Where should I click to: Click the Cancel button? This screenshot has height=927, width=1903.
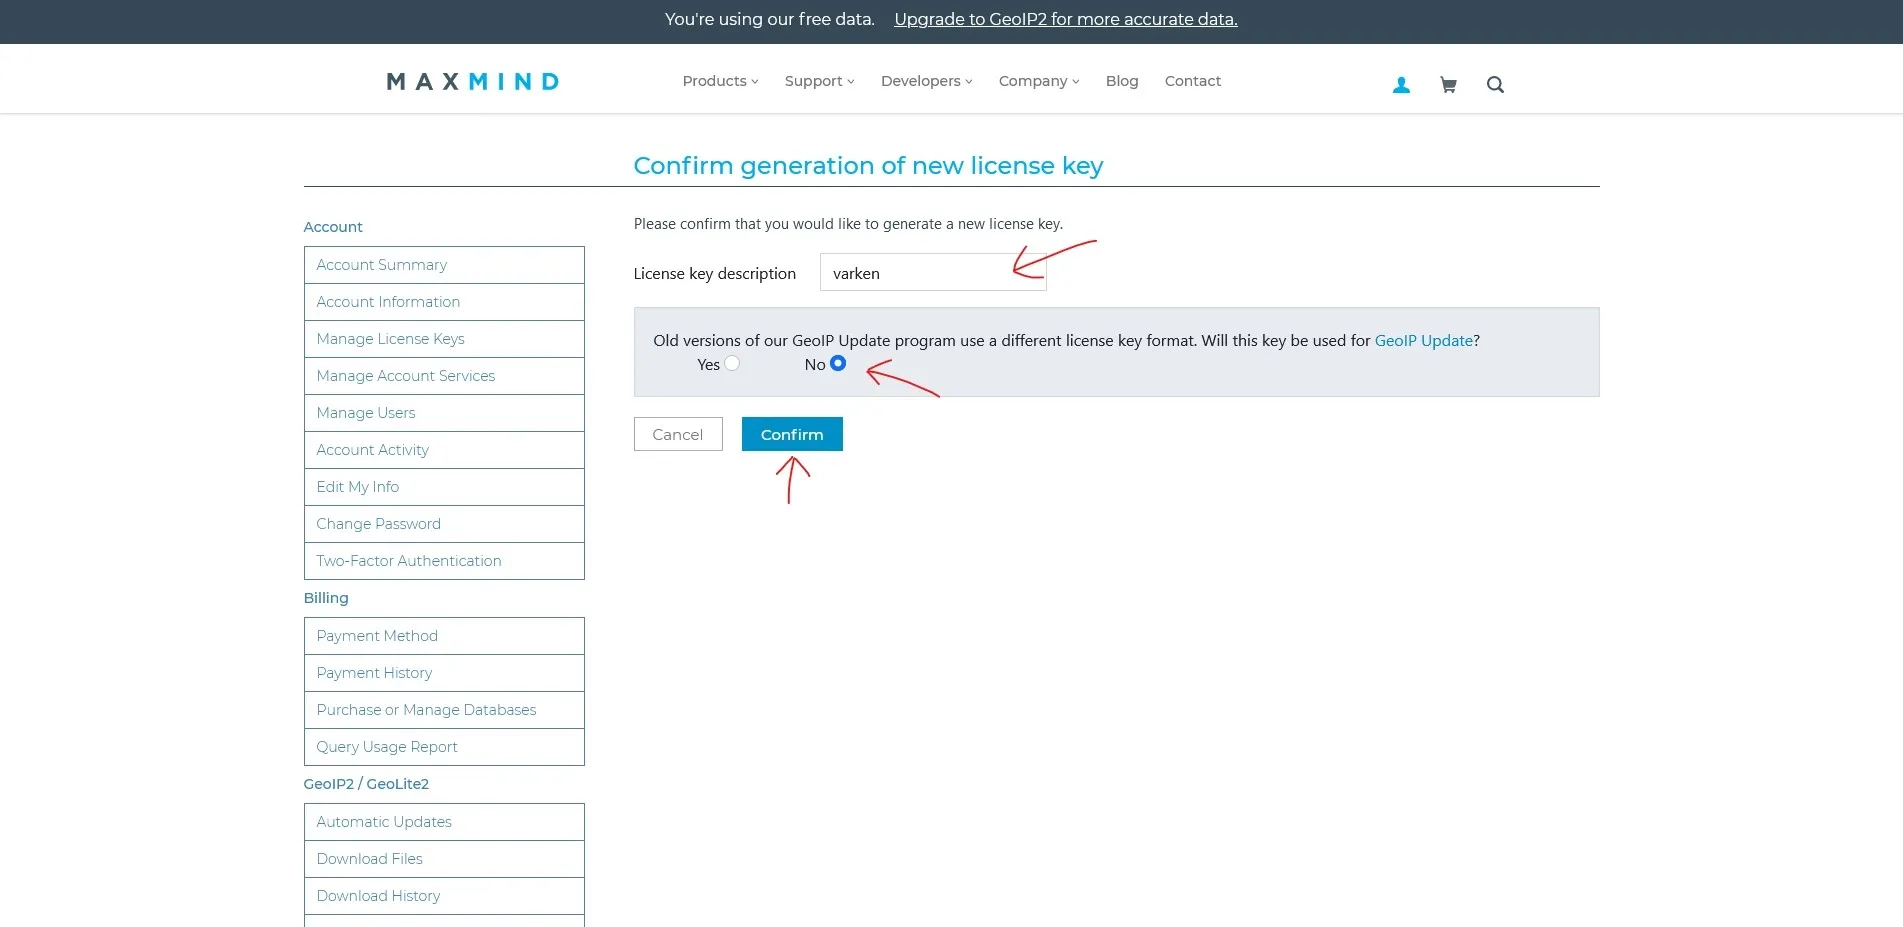point(678,434)
